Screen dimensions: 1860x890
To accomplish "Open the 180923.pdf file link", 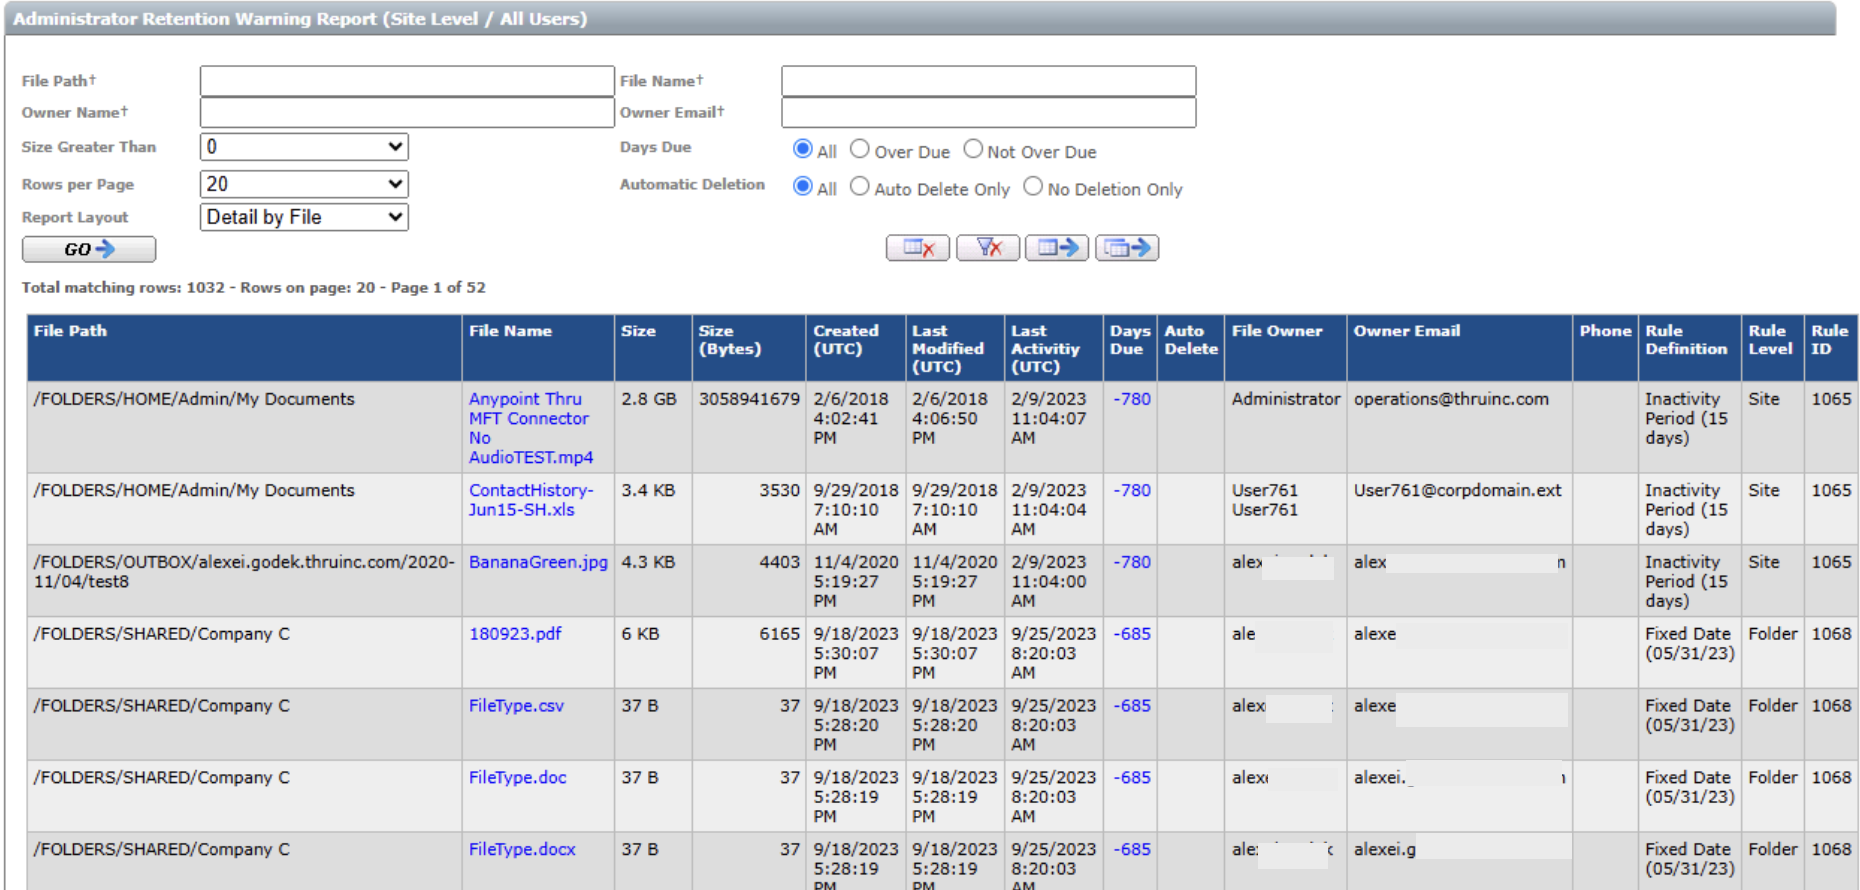I will pos(515,634).
